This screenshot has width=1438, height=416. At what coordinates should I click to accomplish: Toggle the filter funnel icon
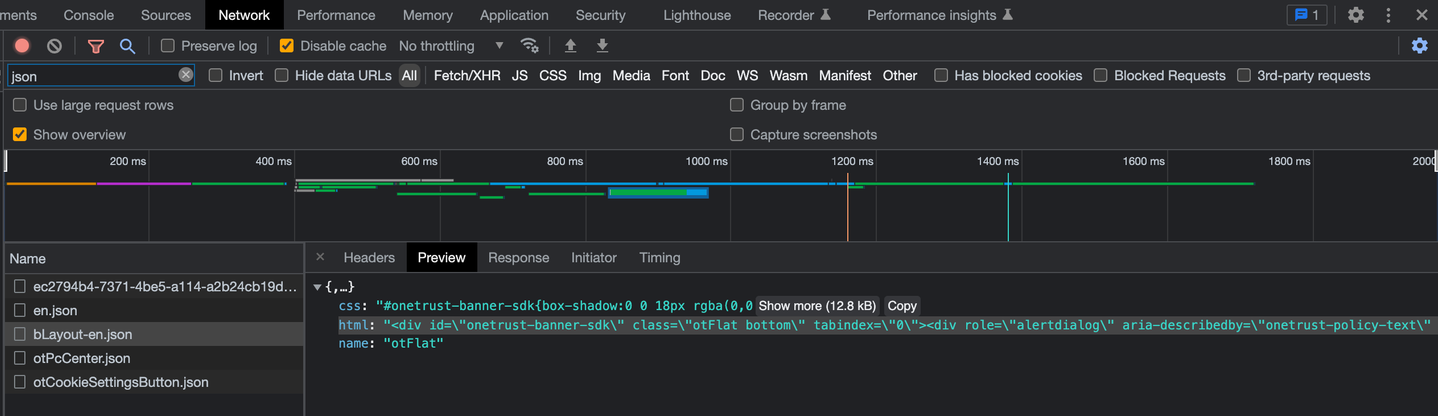(x=96, y=46)
